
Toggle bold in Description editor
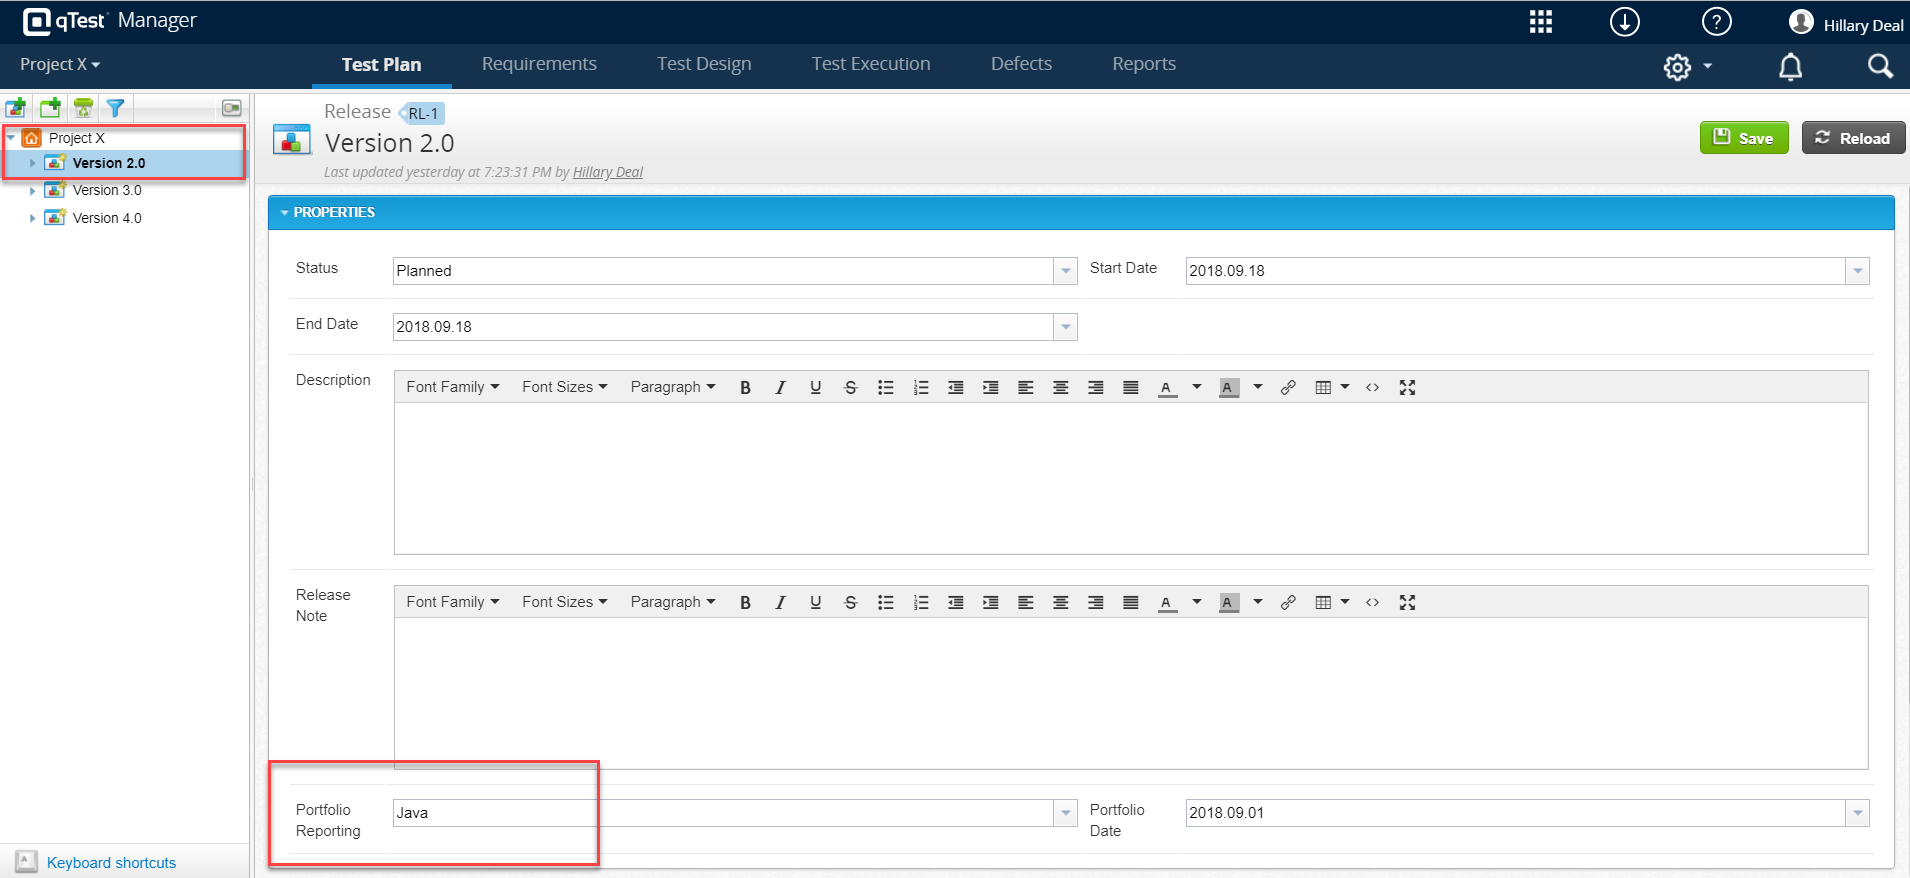coord(745,388)
